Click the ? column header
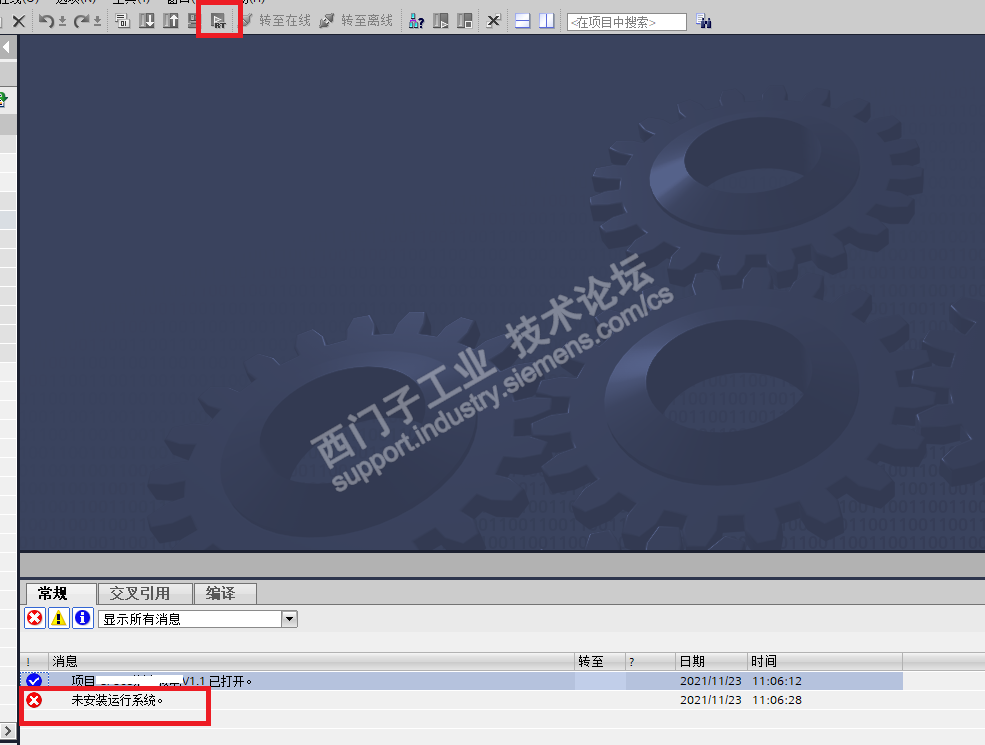 point(651,661)
